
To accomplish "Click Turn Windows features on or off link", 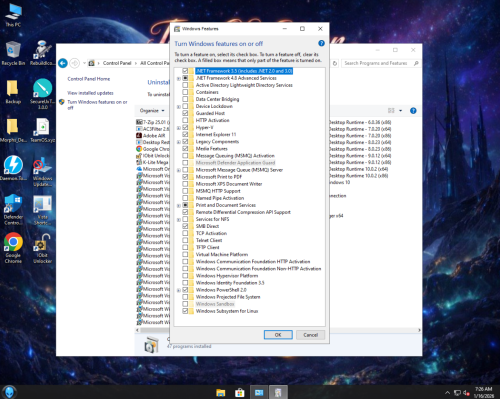I will point(97,105).
